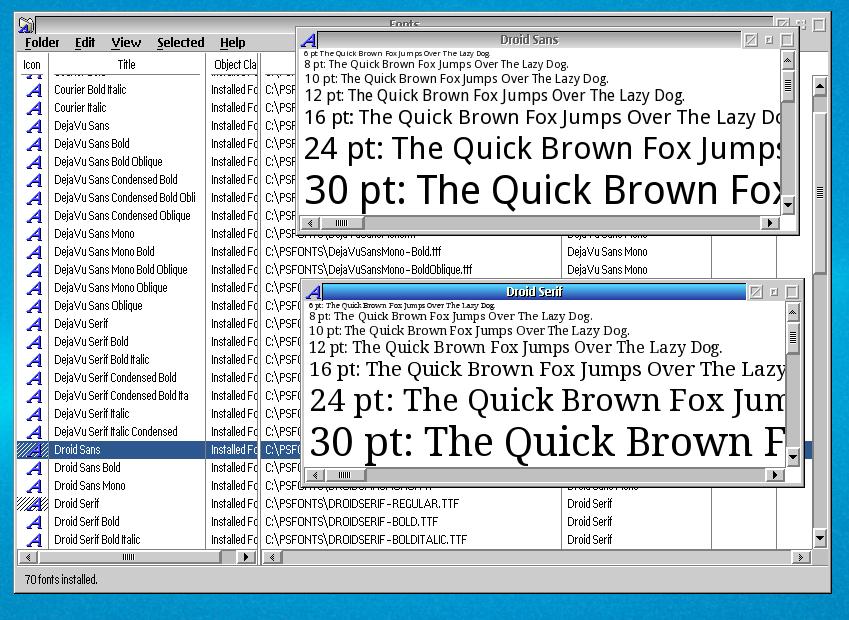The width and height of the screenshot is (849, 620).
Task: Click the DejaVu Sans Mono font icon
Action: (x=34, y=234)
